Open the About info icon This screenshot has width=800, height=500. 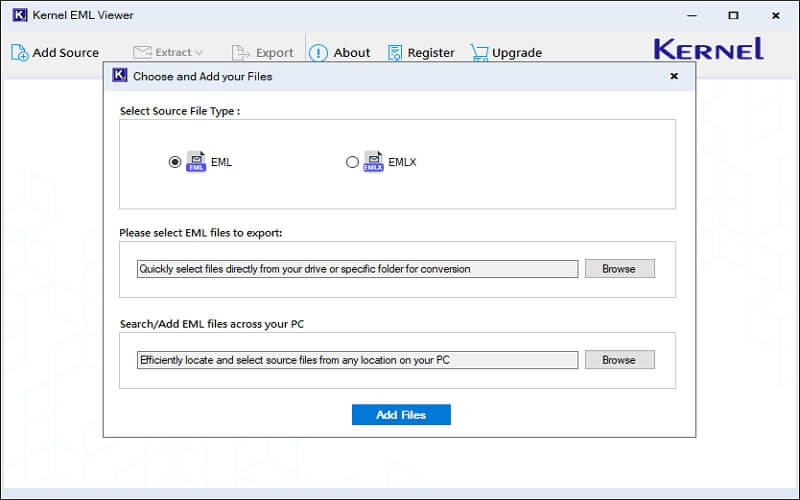point(318,53)
